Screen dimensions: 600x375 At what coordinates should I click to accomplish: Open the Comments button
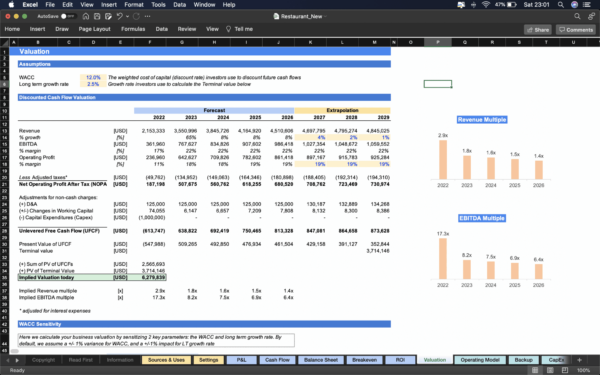[x=576, y=29]
